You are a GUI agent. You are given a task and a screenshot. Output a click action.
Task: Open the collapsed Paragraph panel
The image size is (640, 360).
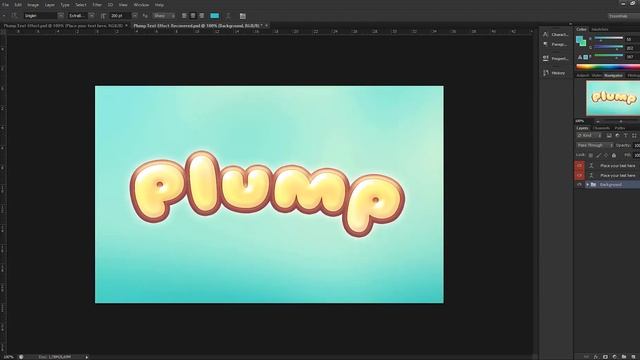[x=556, y=44]
